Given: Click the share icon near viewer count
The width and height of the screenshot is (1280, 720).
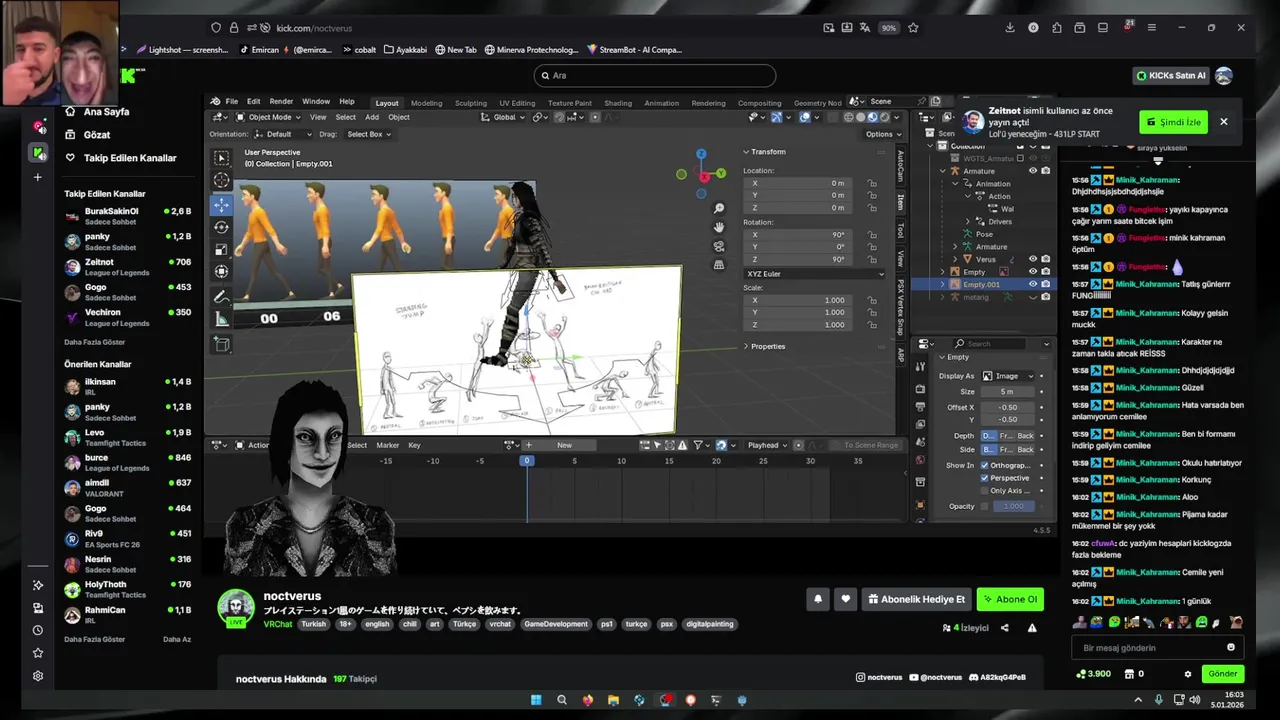Looking at the screenshot, I should 1005,628.
